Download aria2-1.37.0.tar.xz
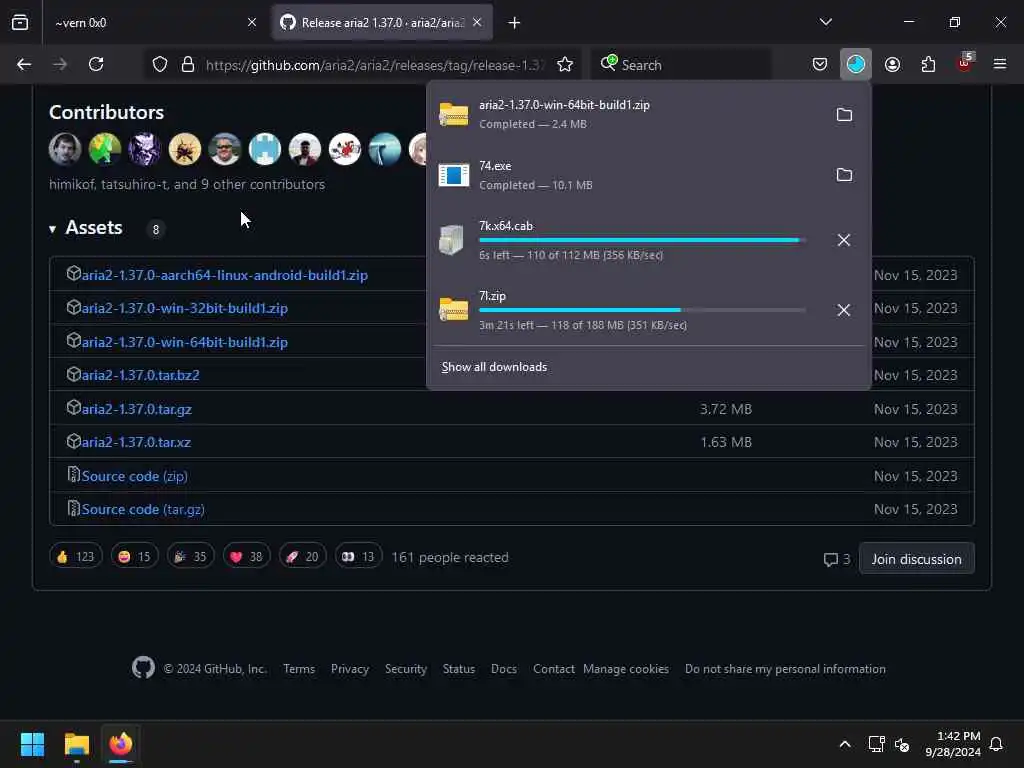The height and width of the screenshot is (768, 1024). (136, 443)
